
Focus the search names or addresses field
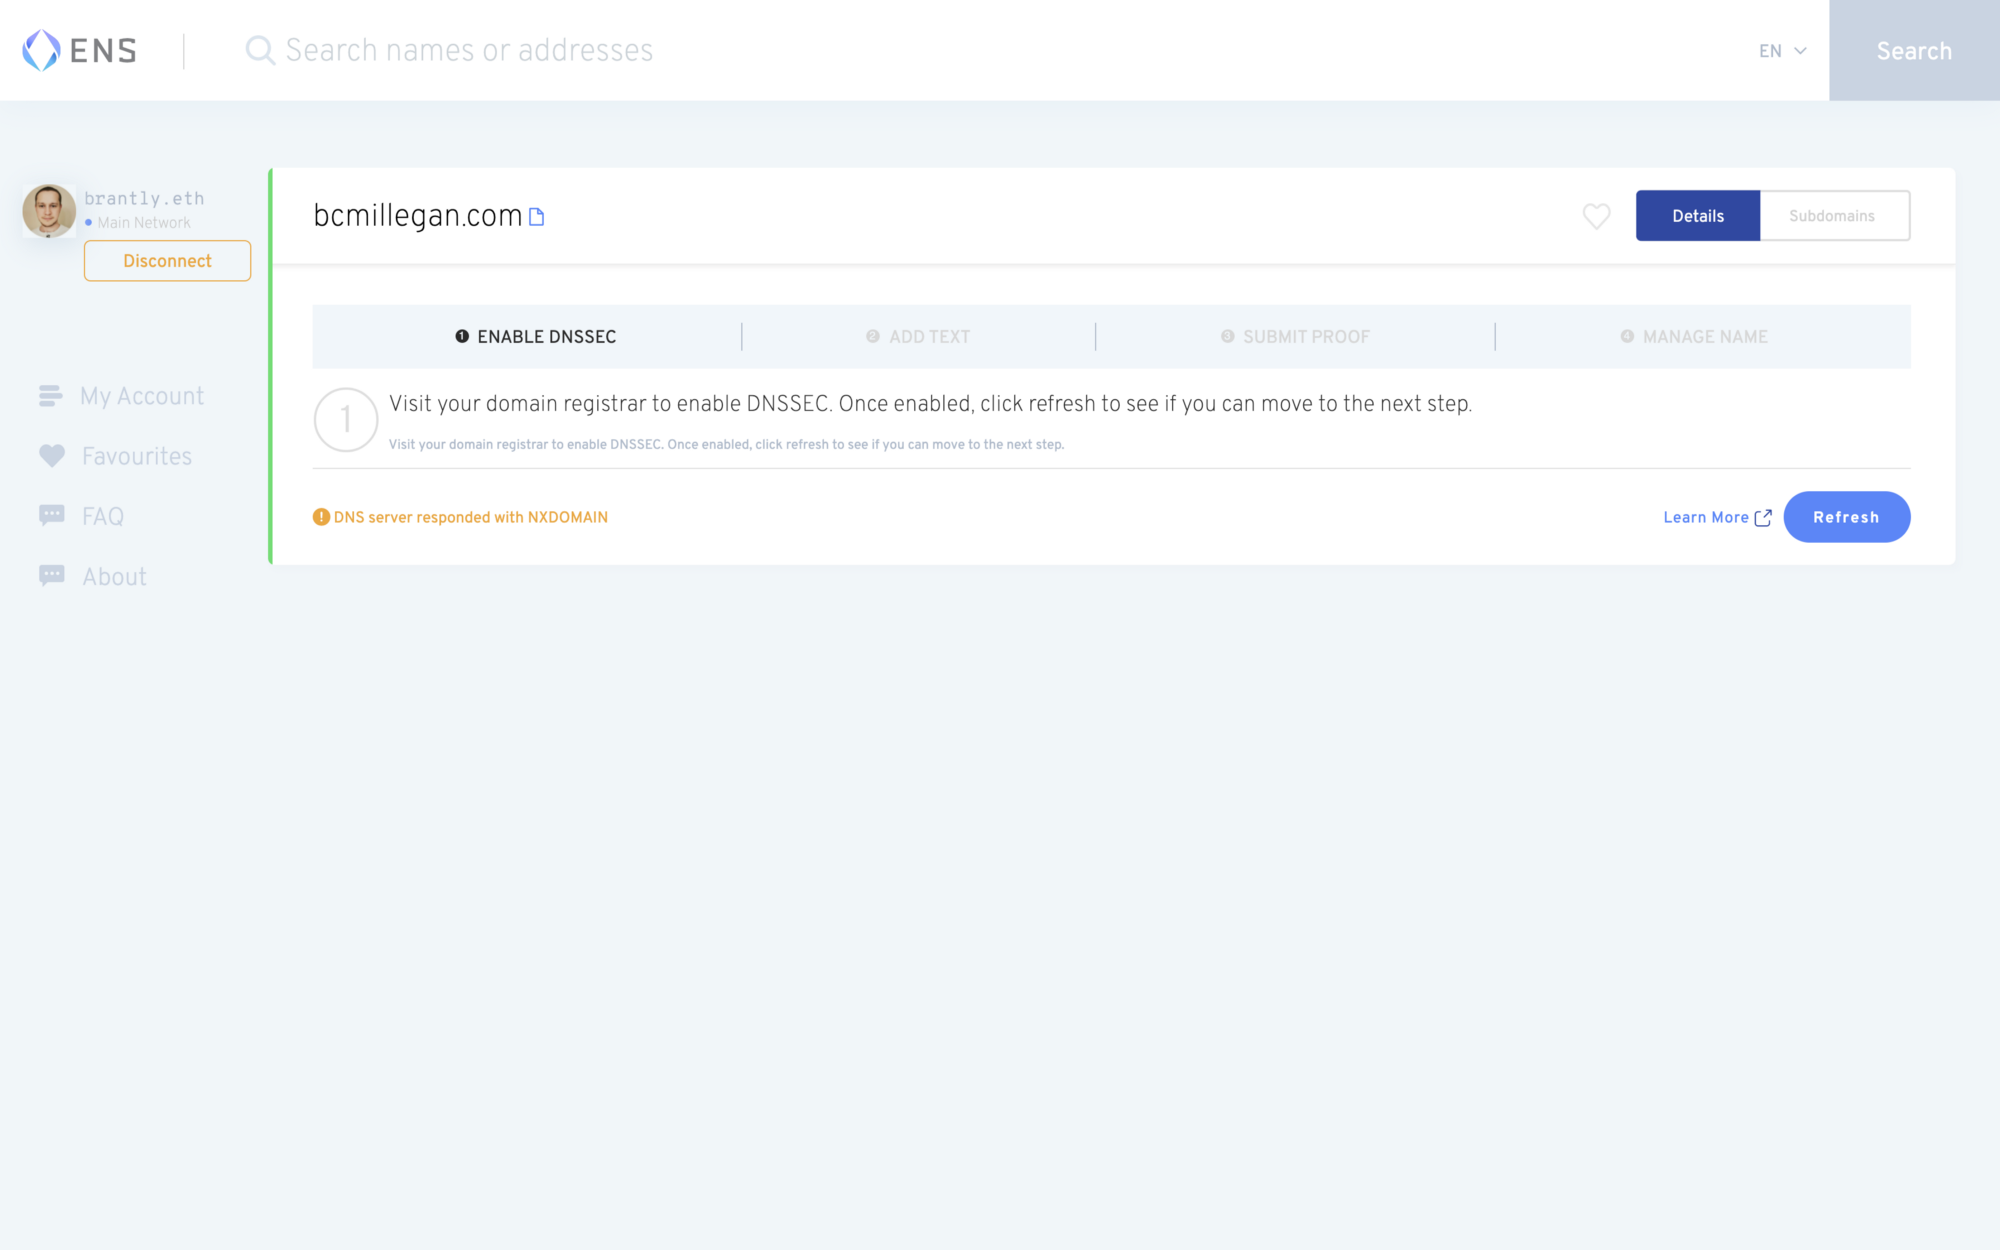[700, 50]
